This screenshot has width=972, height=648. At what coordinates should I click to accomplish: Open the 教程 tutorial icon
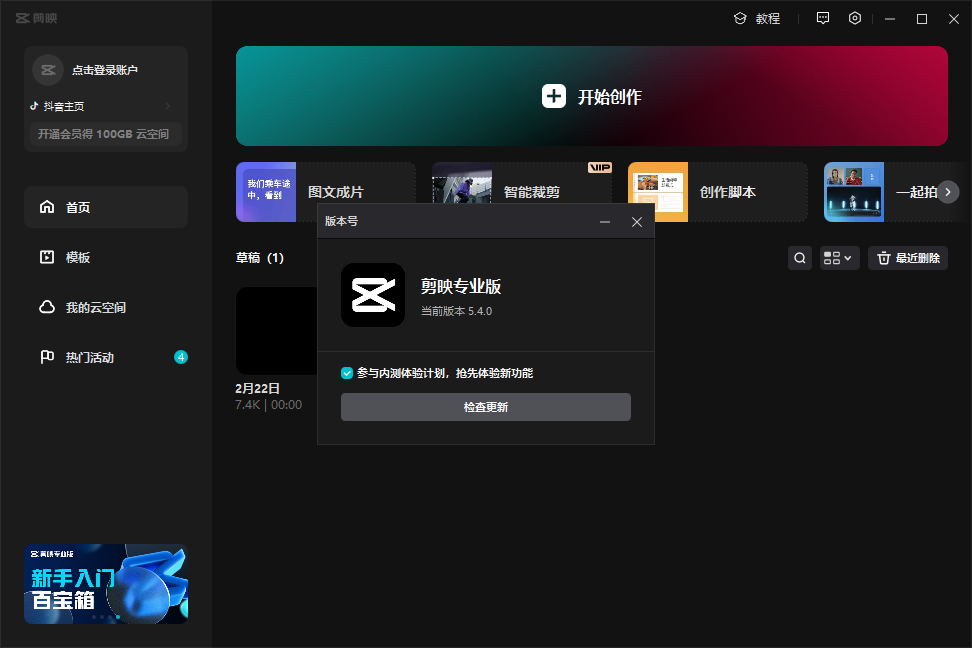click(740, 19)
